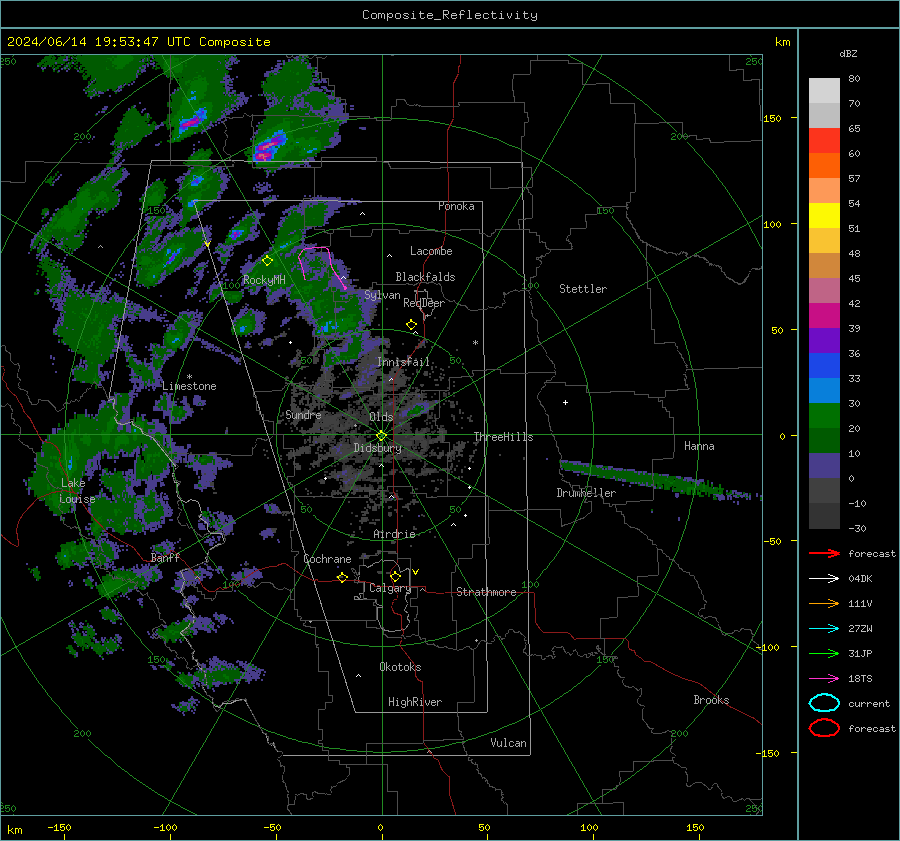
Task: Click the ThreeHills city label
Action: click(503, 437)
